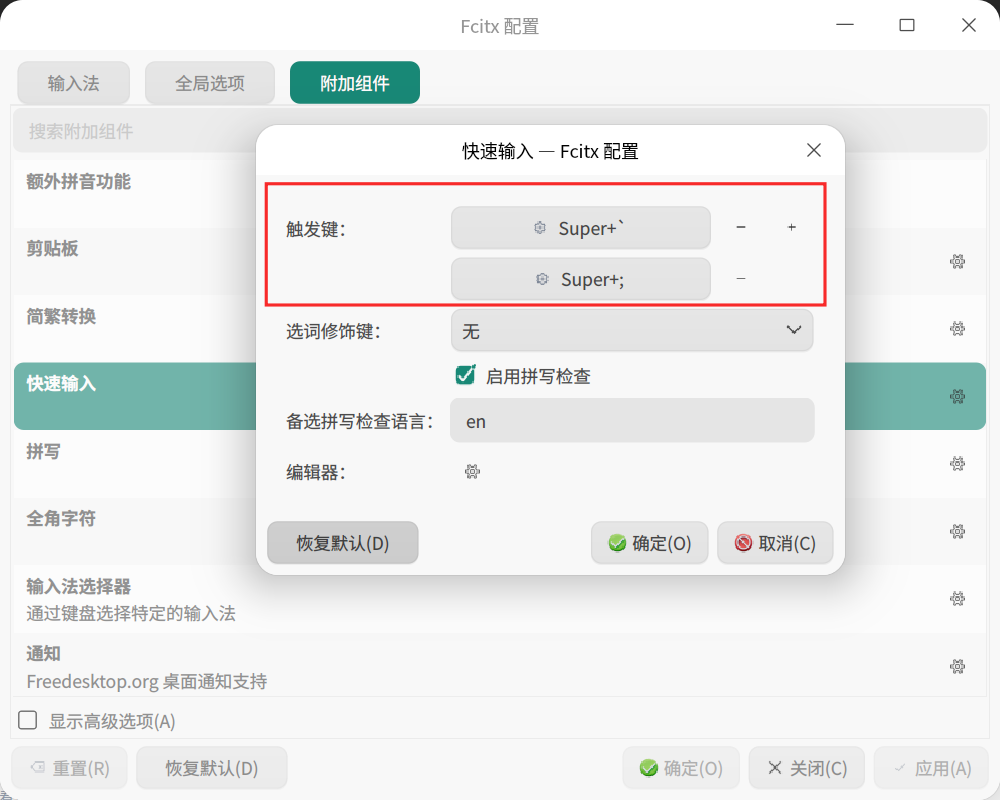Click the main window 重置(R) button

(70, 768)
